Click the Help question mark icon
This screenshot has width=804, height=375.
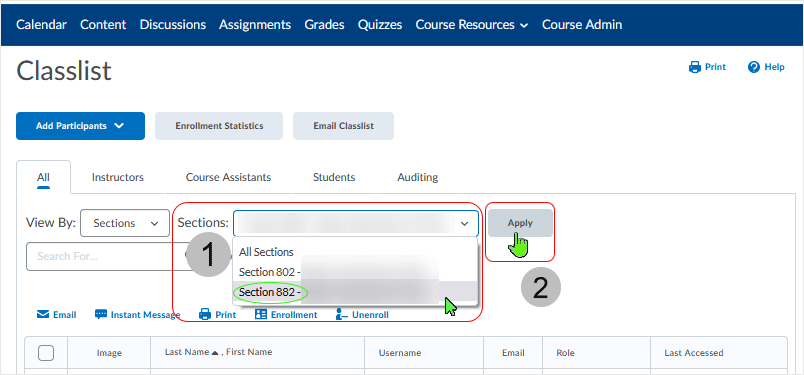pos(754,67)
